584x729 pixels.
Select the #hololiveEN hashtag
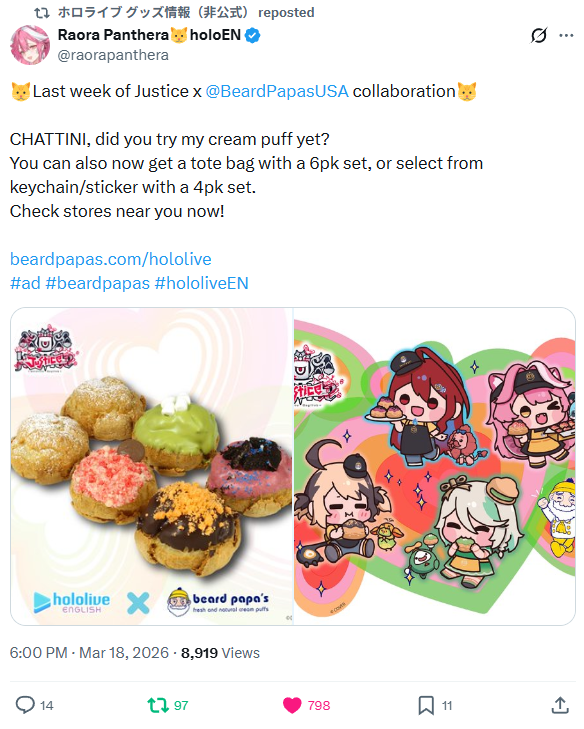pos(201,283)
